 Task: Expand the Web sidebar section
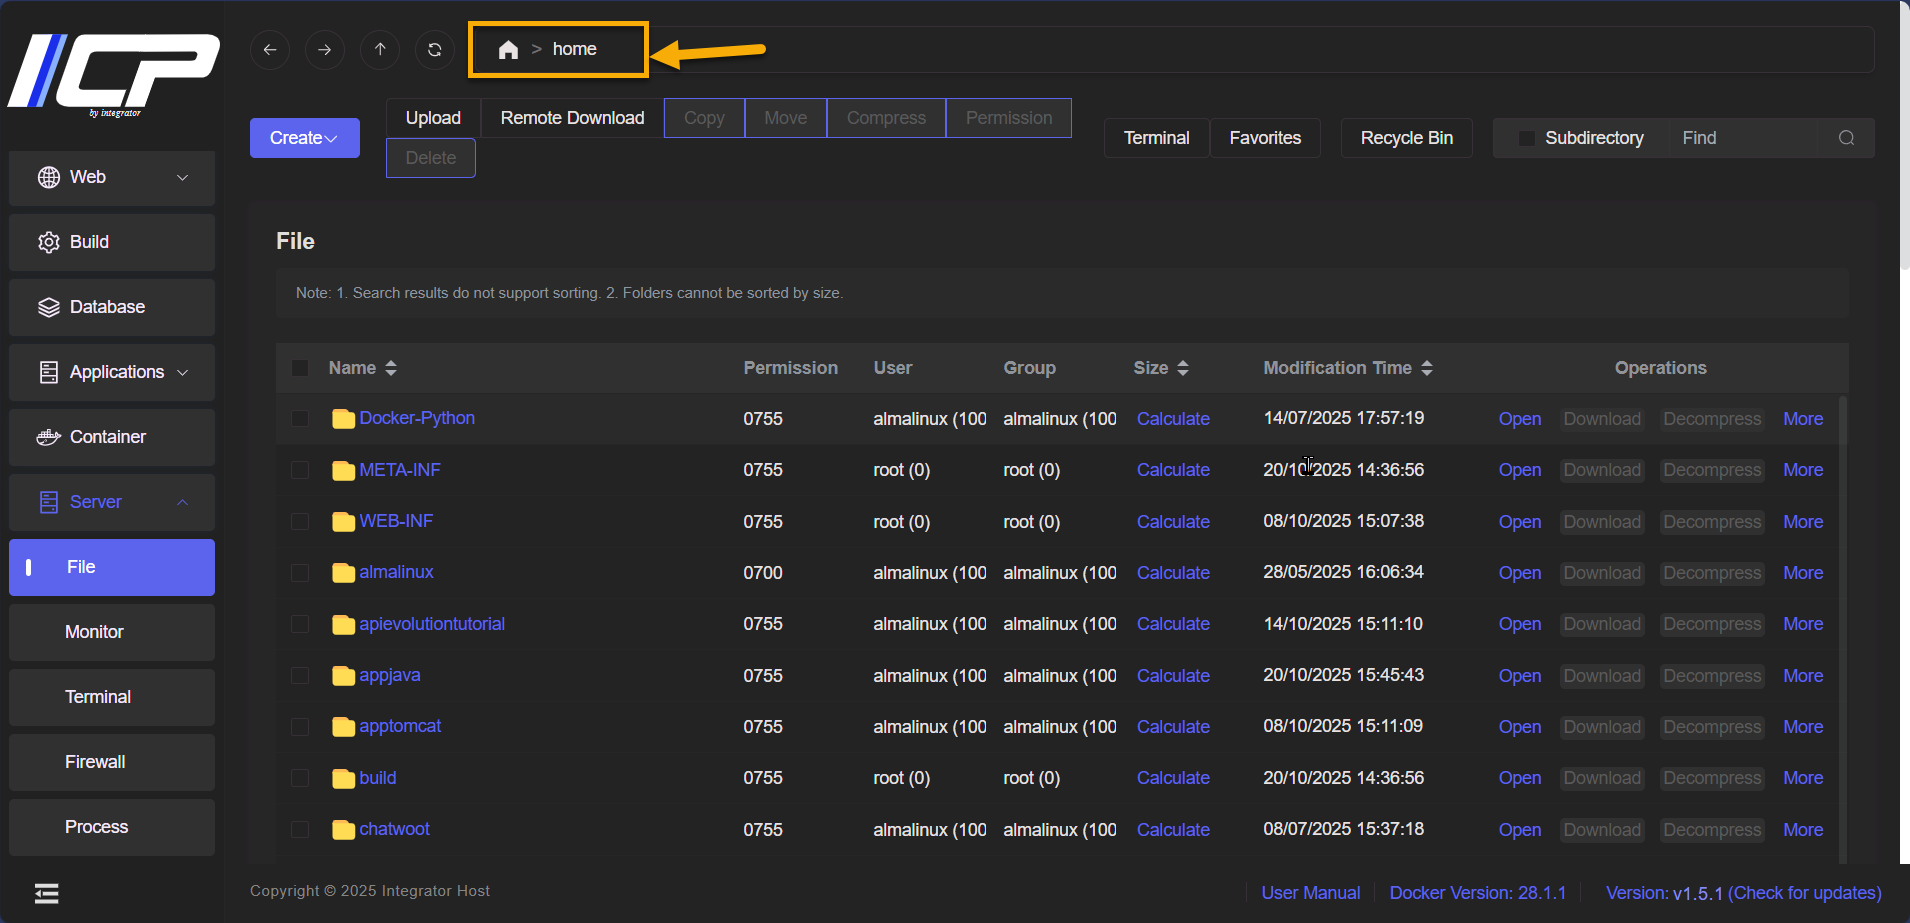click(x=112, y=177)
